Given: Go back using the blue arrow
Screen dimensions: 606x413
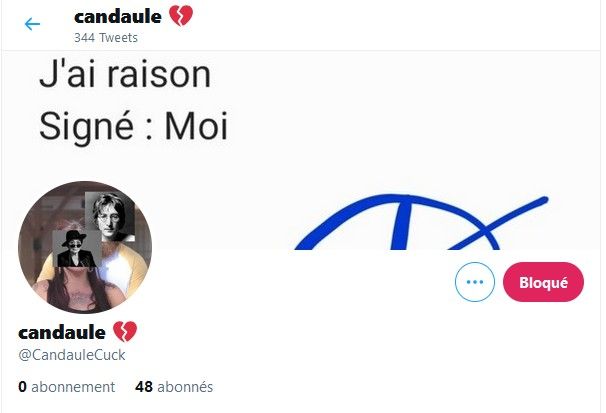Looking at the screenshot, I should pyautogui.click(x=32, y=24).
